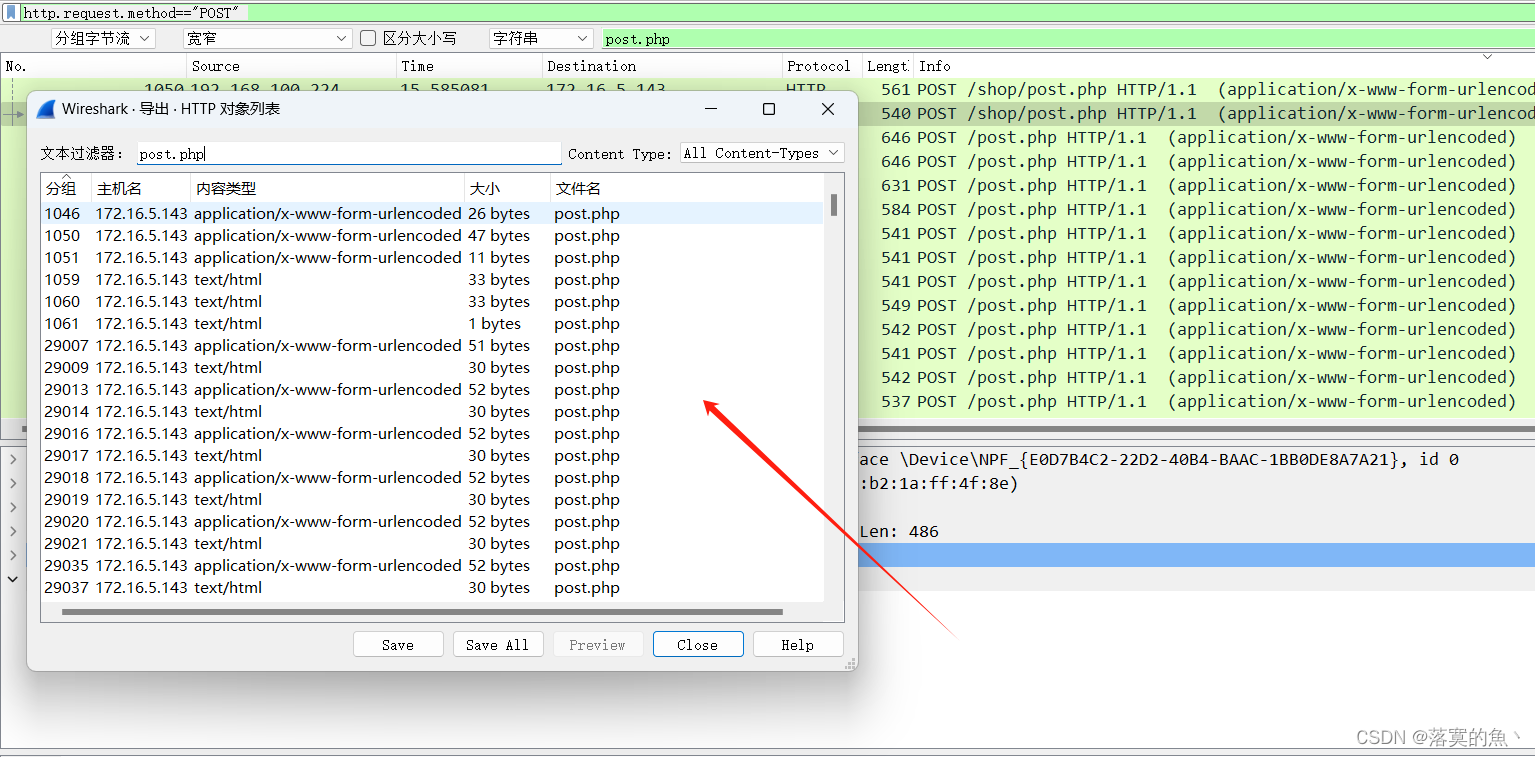Image resolution: width=1535 pixels, height=757 pixels.
Task: Select the packet with length 584
Action: 1195,210
